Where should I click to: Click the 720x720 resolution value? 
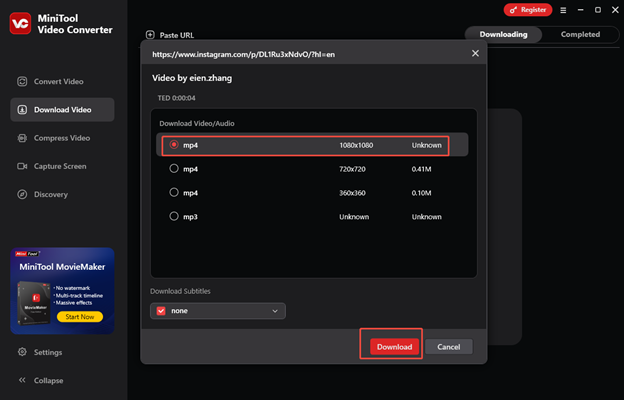352,169
